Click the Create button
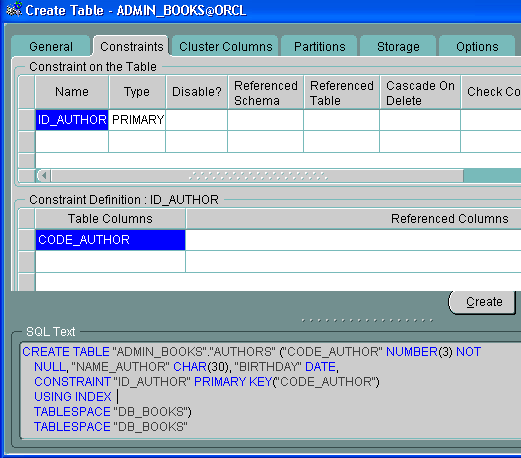The height and width of the screenshot is (458, 521). click(482, 302)
